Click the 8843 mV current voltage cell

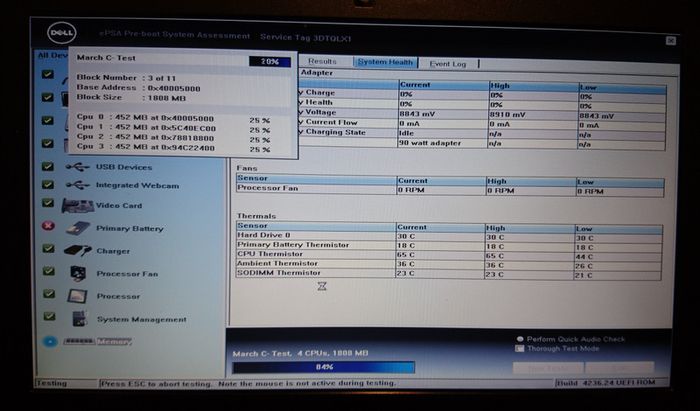(443, 114)
